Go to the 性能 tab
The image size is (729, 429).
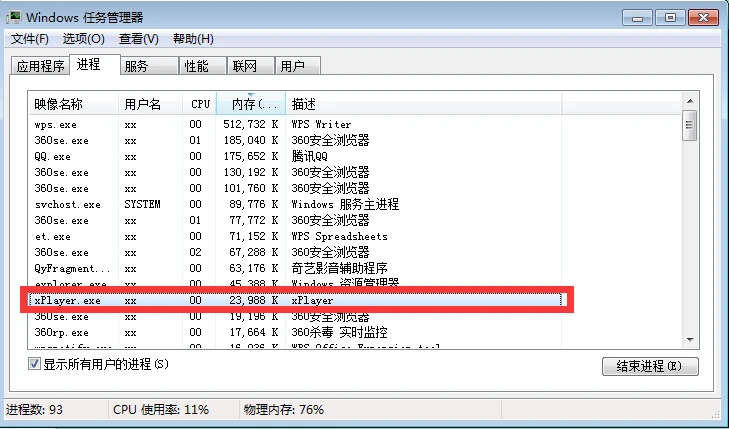[x=196, y=67]
